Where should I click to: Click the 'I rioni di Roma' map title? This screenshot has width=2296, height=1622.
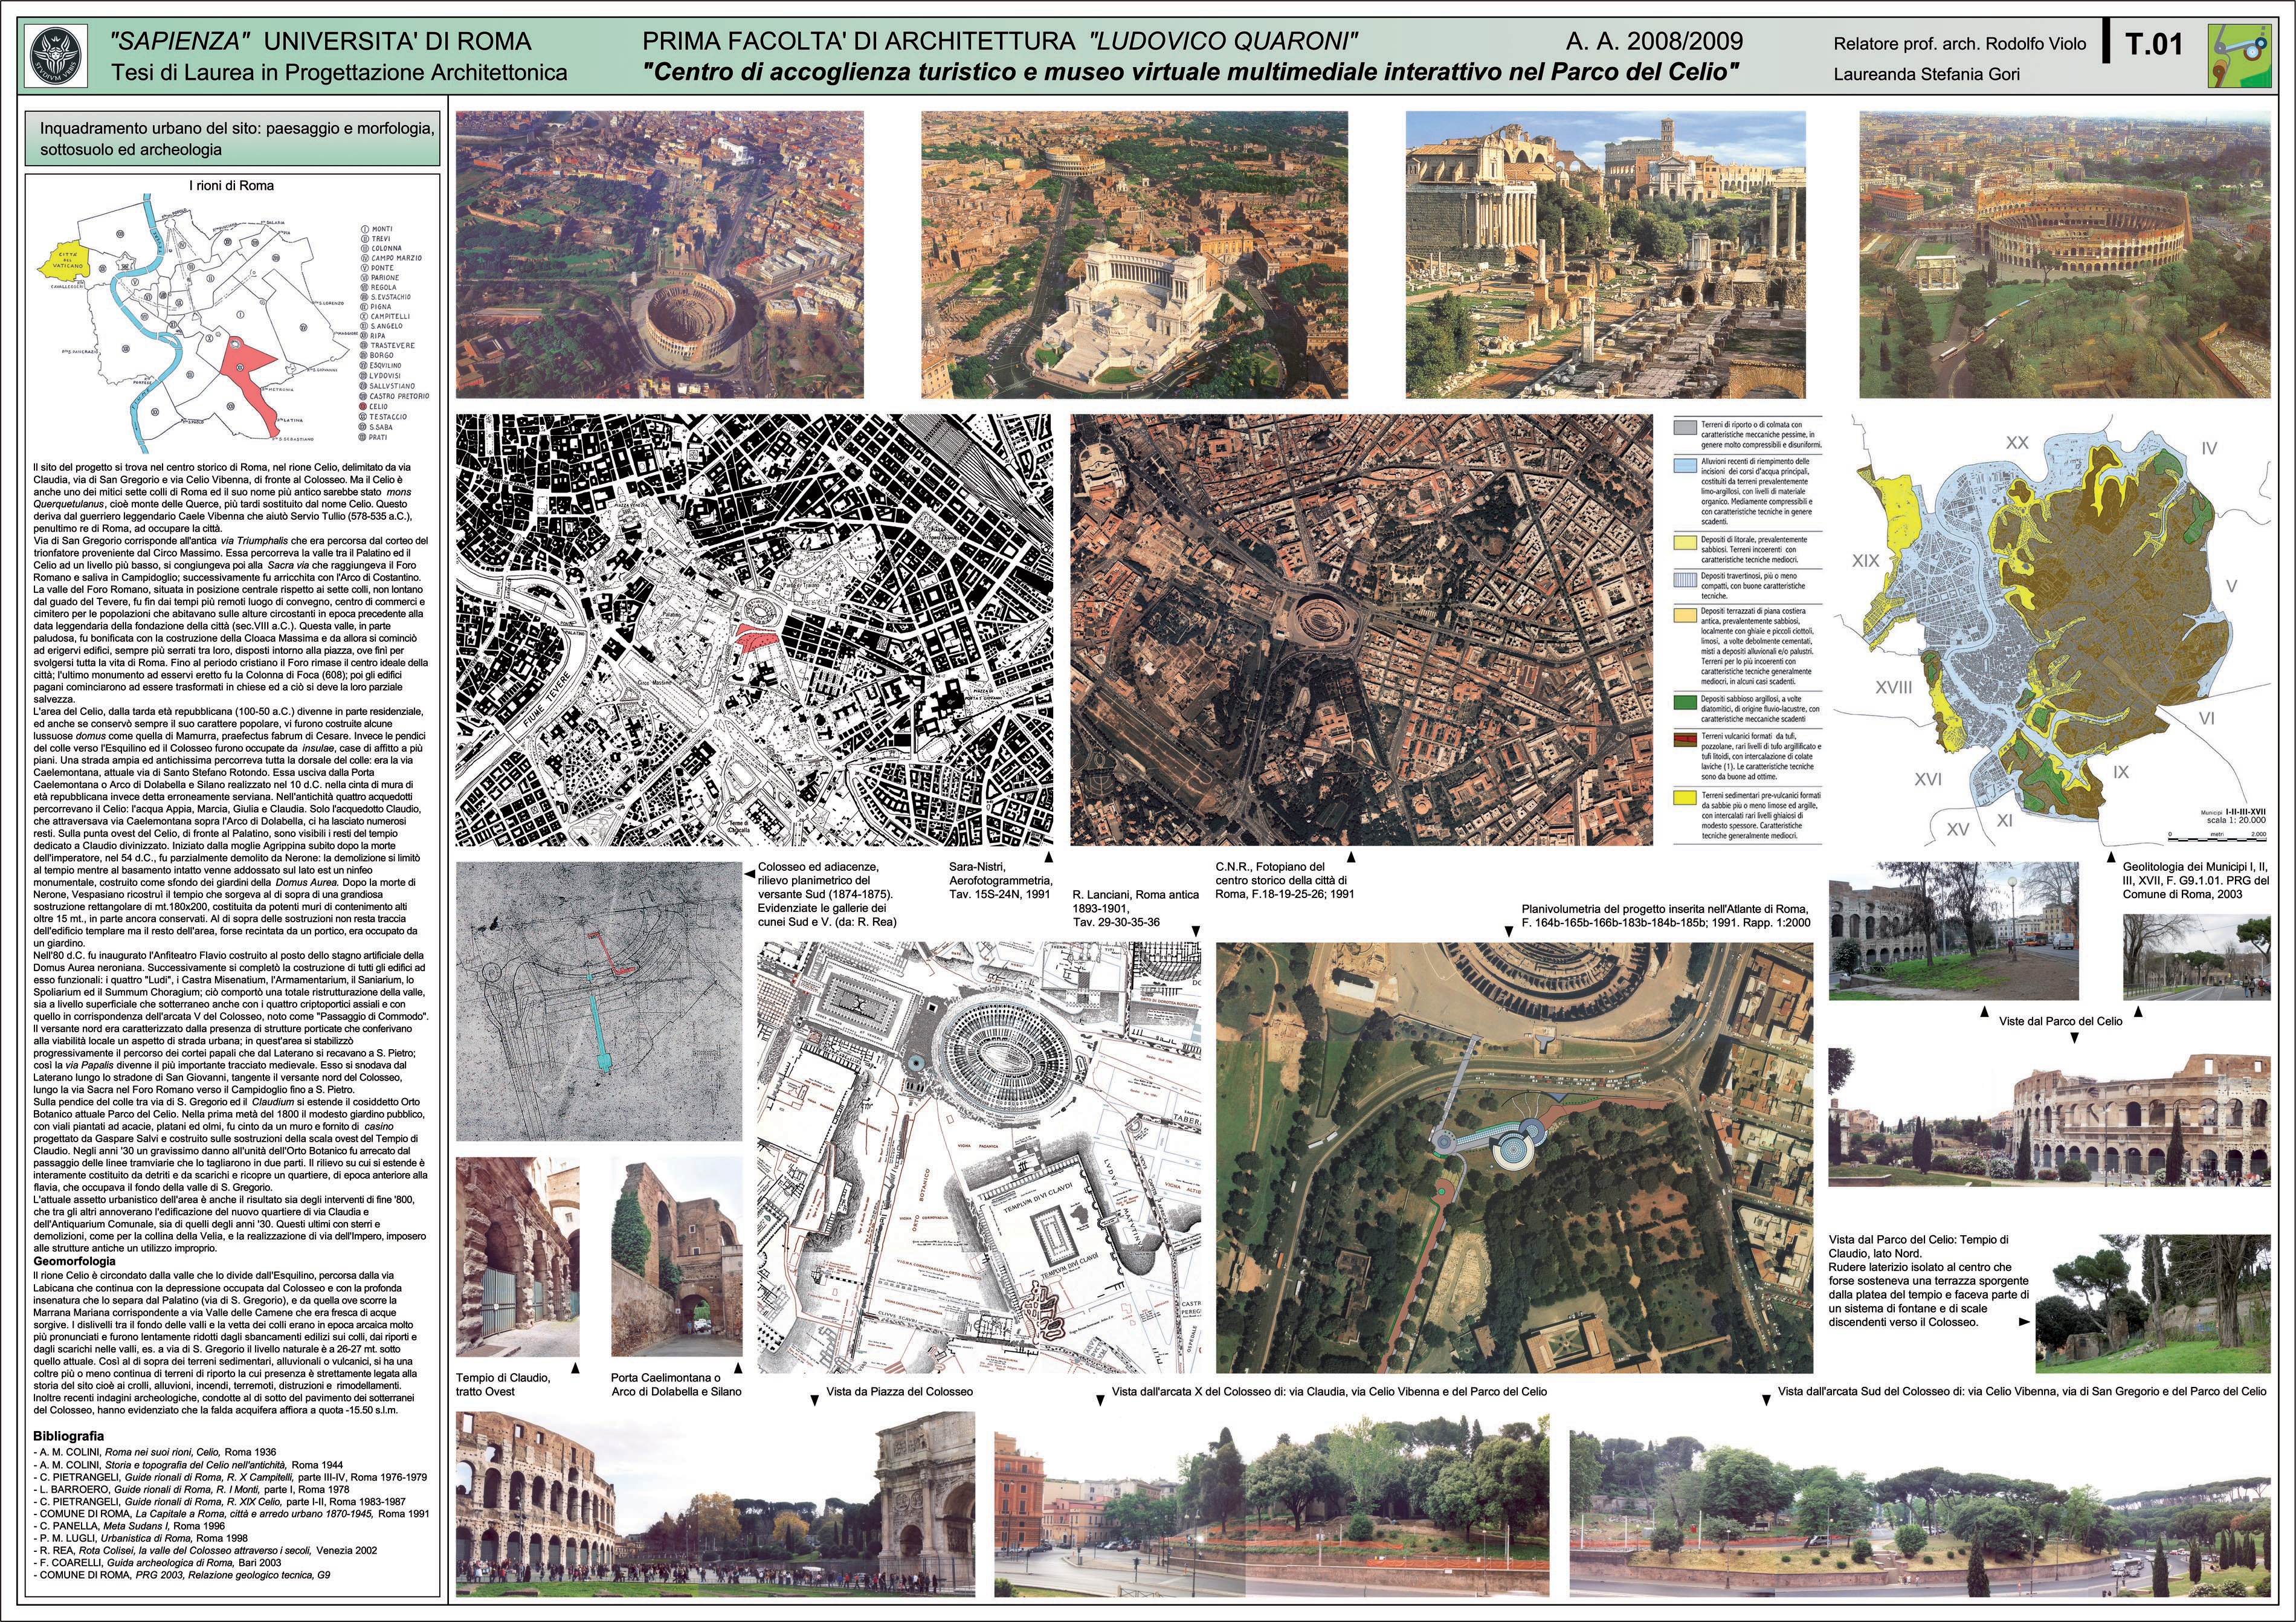231,186
